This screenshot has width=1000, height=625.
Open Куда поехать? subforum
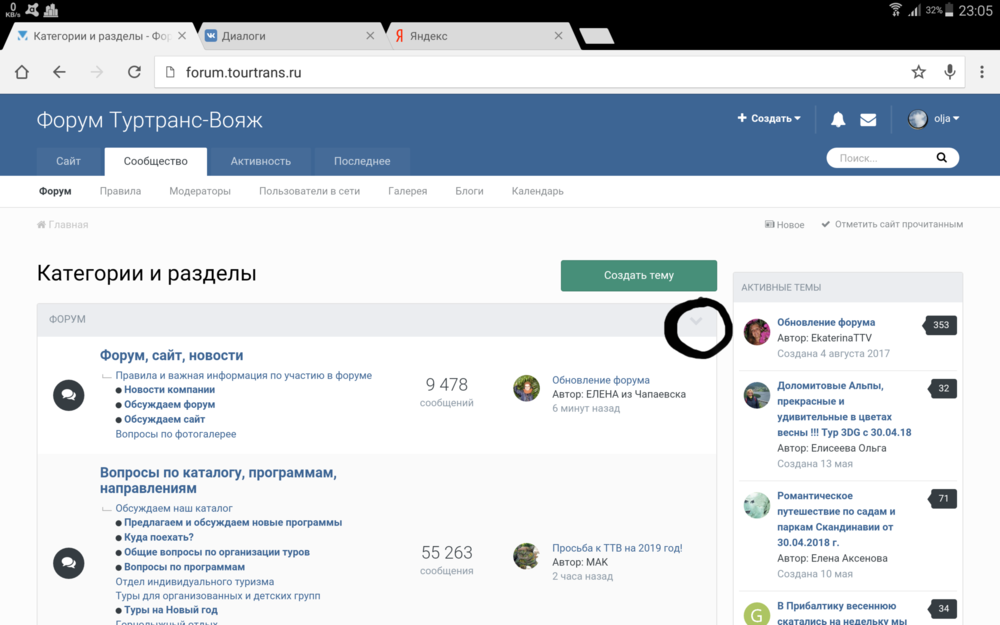click(x=159, y=537)
